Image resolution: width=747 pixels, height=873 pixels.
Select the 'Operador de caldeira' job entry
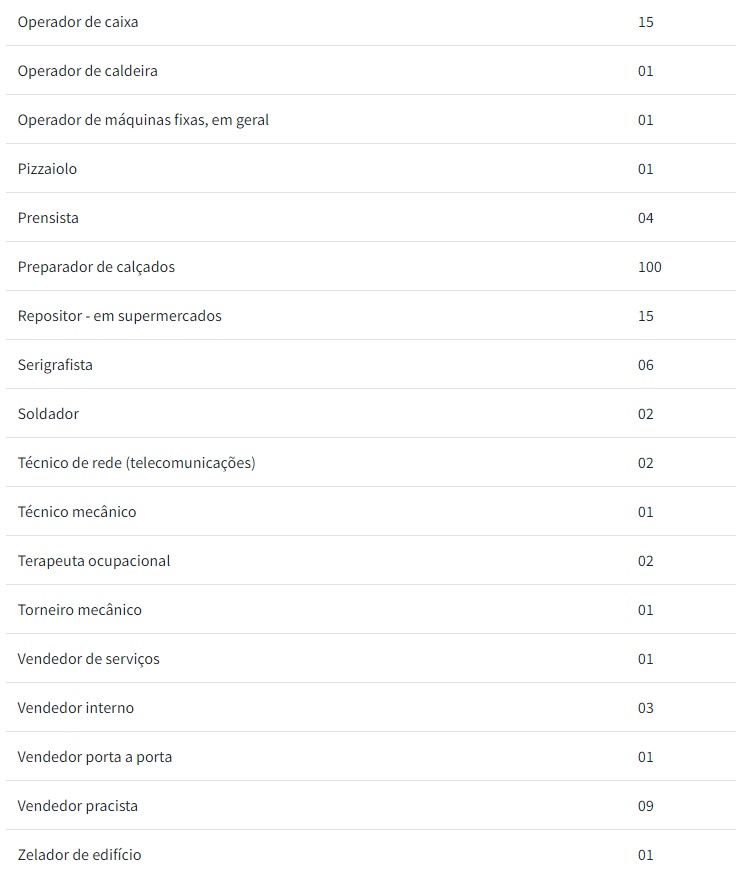click(87, 71)
